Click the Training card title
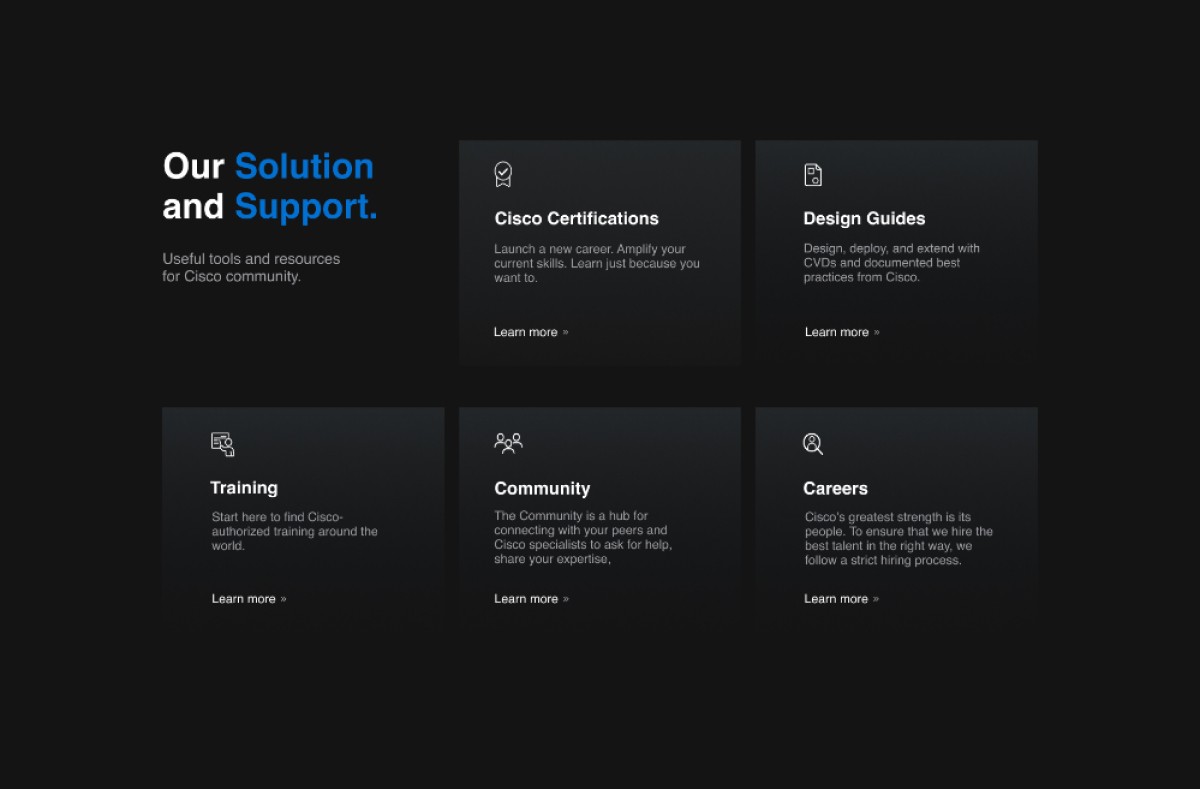Image resolution: width=1200 pixels, height=789 pixels. click(x=244, y=488)
